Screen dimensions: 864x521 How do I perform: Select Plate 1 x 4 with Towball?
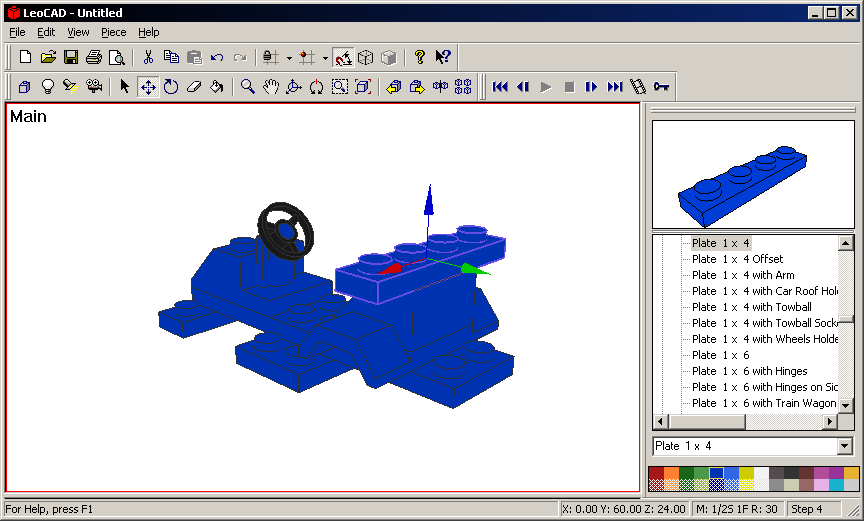pyautogui.click(x=751, y=307)
